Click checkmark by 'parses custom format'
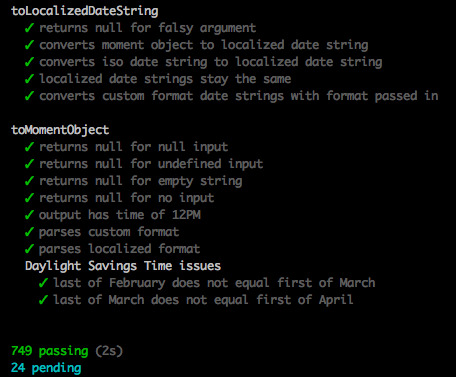456x377 pixels. coord(29,232)
